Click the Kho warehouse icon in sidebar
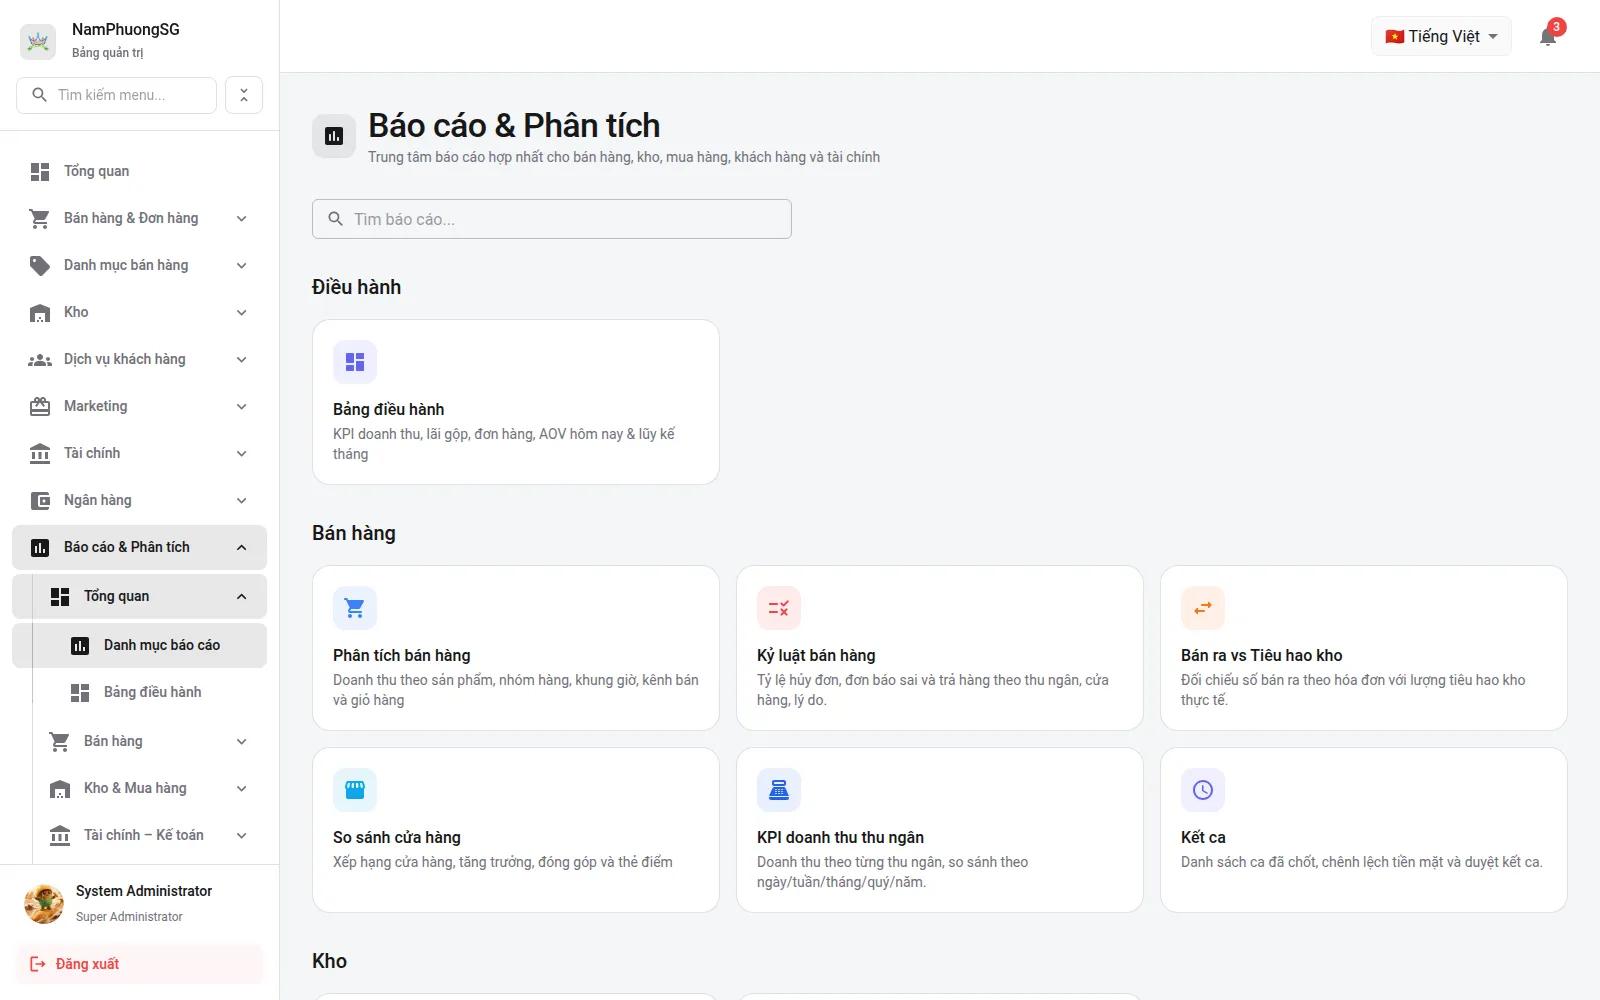The width and height of the screenshot is (1600, 1000). tap(40, 313)
